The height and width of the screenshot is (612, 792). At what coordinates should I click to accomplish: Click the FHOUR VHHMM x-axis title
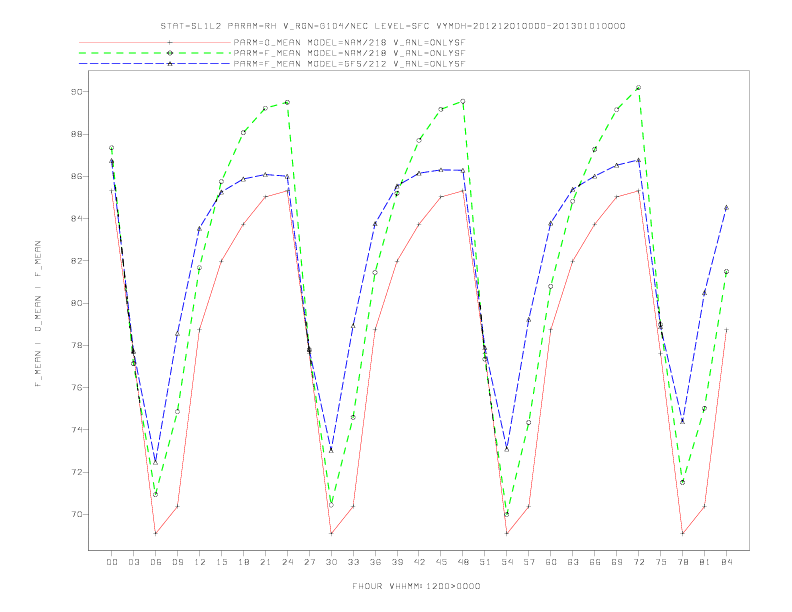416,586
